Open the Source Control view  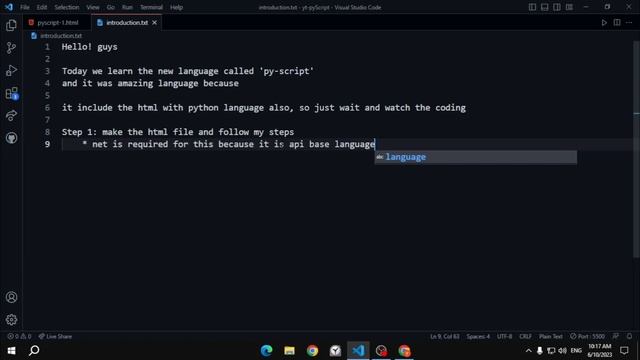tap(11, 48)
